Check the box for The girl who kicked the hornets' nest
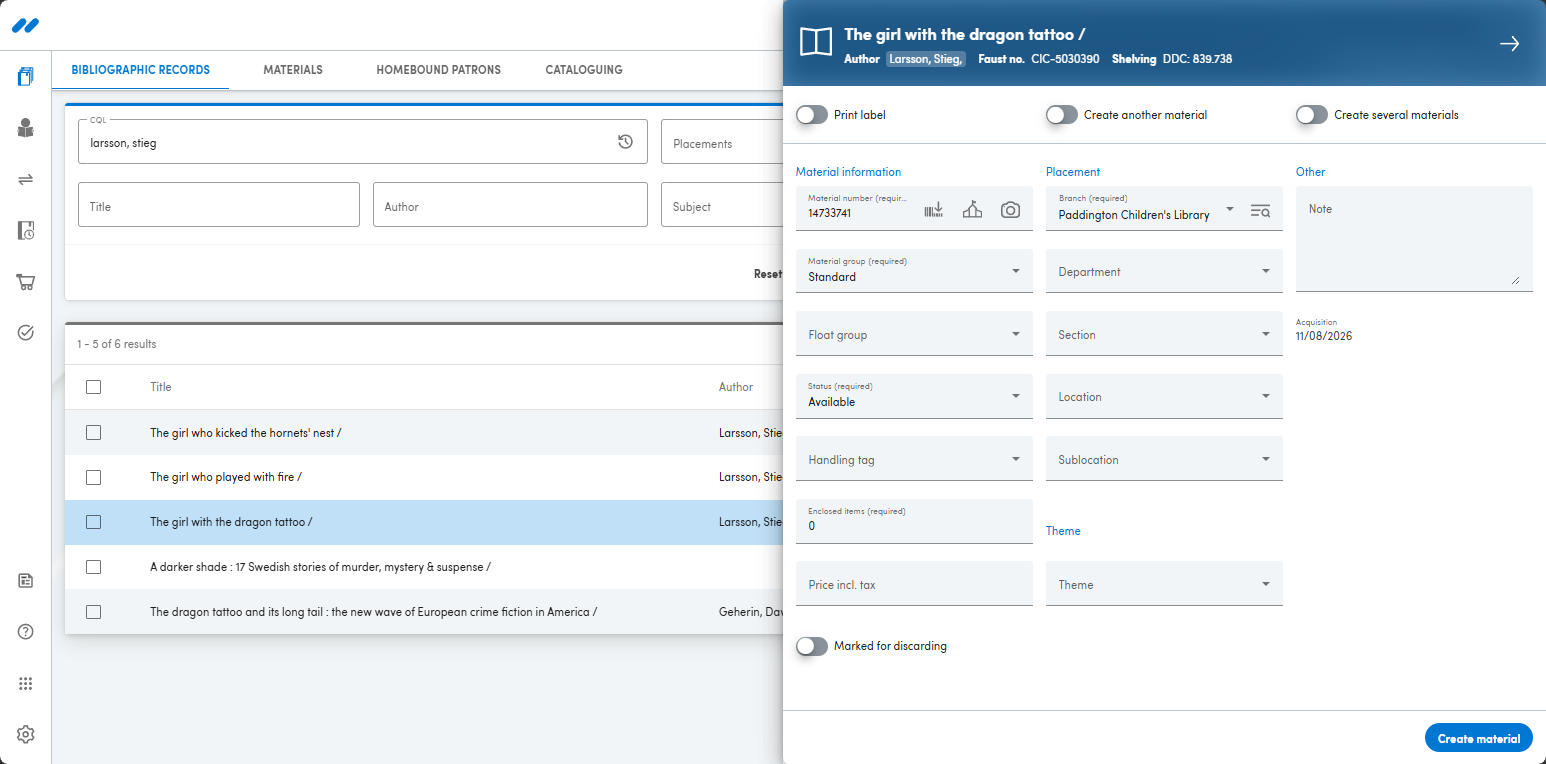The image size is (1546, 764). pos(93,433)
